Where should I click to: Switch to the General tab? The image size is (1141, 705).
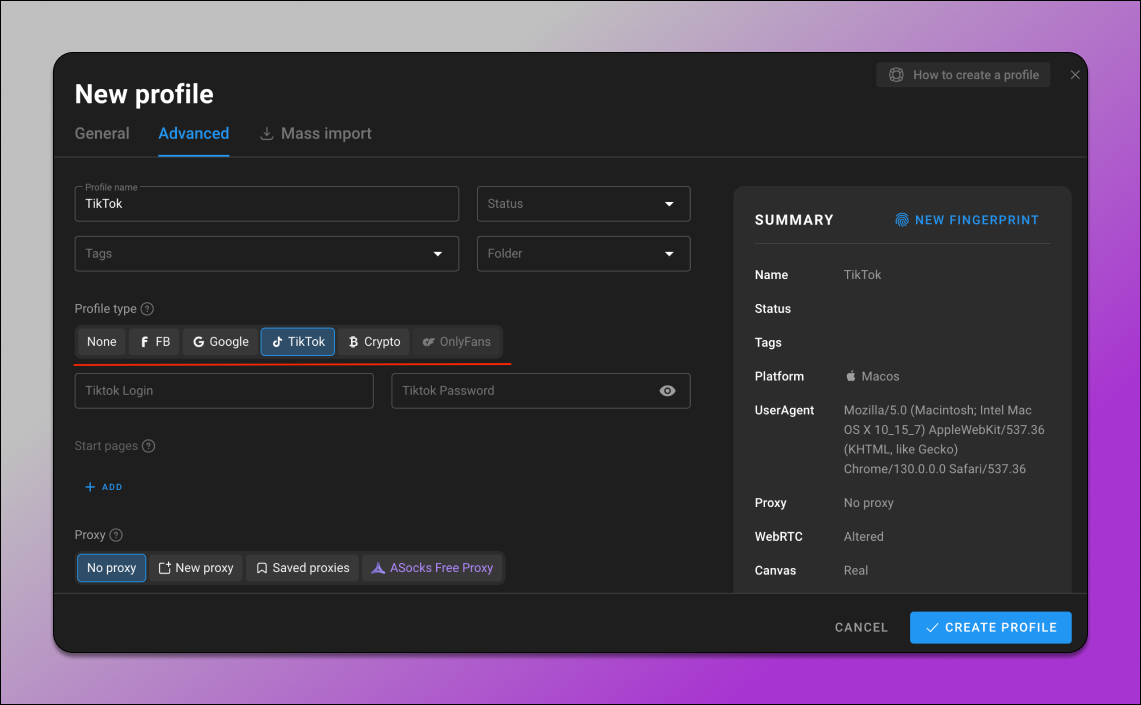point(102,134)
